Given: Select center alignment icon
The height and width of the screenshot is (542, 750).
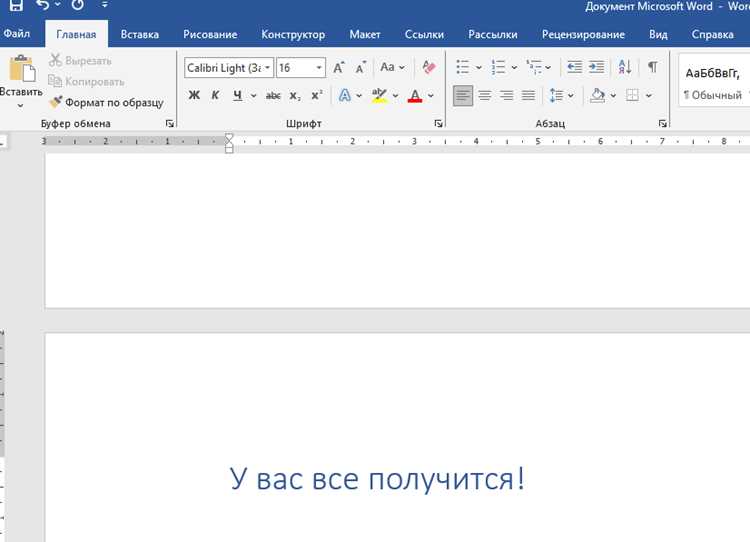Looking at the screenshot, I should pyautogui.click(x=485, y=96).
